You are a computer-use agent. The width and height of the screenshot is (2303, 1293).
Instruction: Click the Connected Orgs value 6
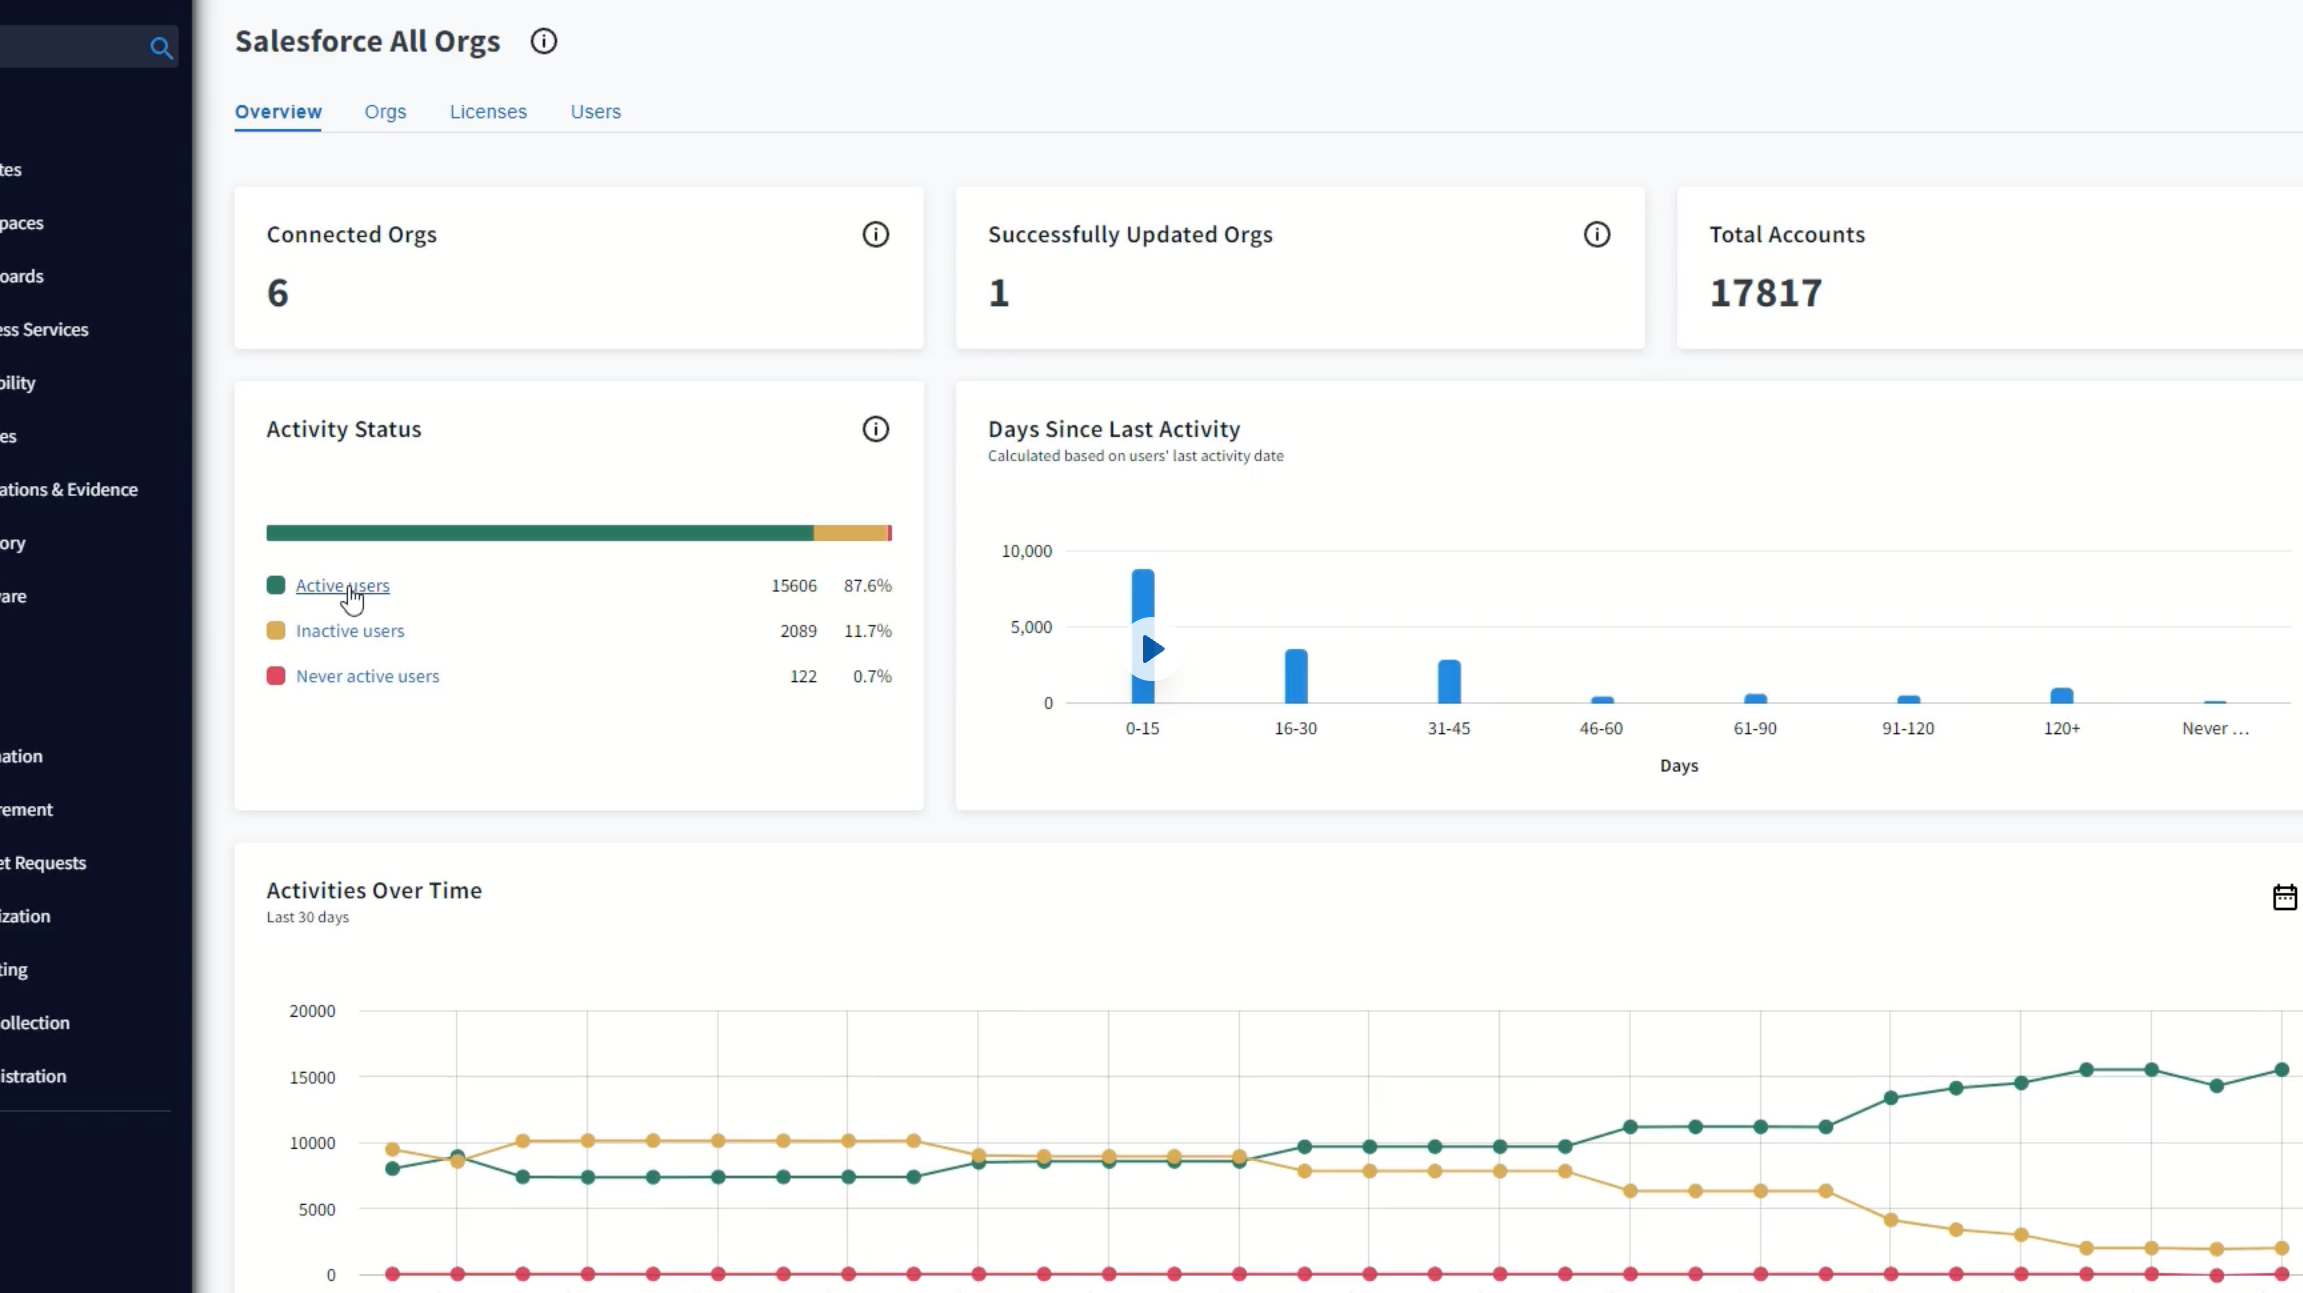[x=277, y=293]
